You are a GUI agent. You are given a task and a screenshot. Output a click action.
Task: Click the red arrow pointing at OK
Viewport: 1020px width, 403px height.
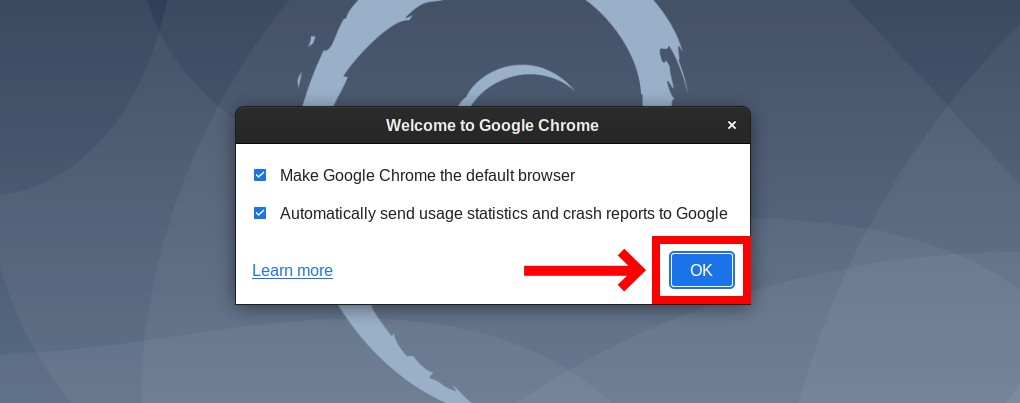coord(585,270)
